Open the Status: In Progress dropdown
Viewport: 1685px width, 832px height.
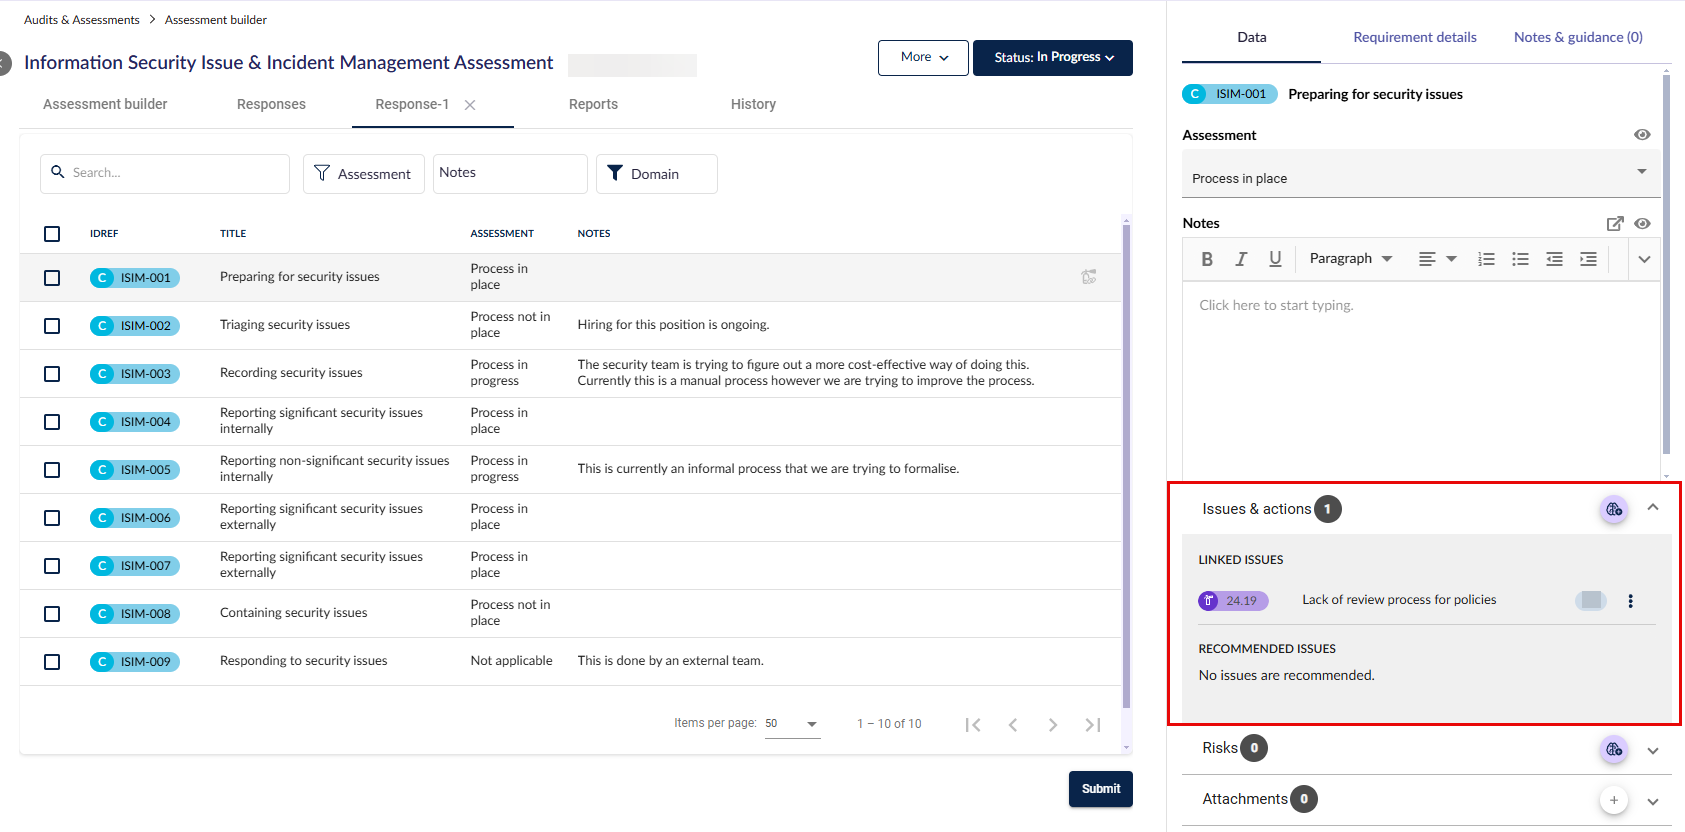tap(1053, 58)
